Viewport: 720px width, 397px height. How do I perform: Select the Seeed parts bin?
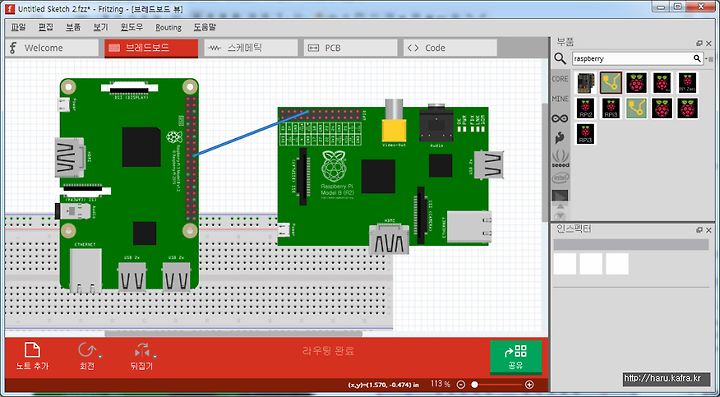click(x=560, y=158)
